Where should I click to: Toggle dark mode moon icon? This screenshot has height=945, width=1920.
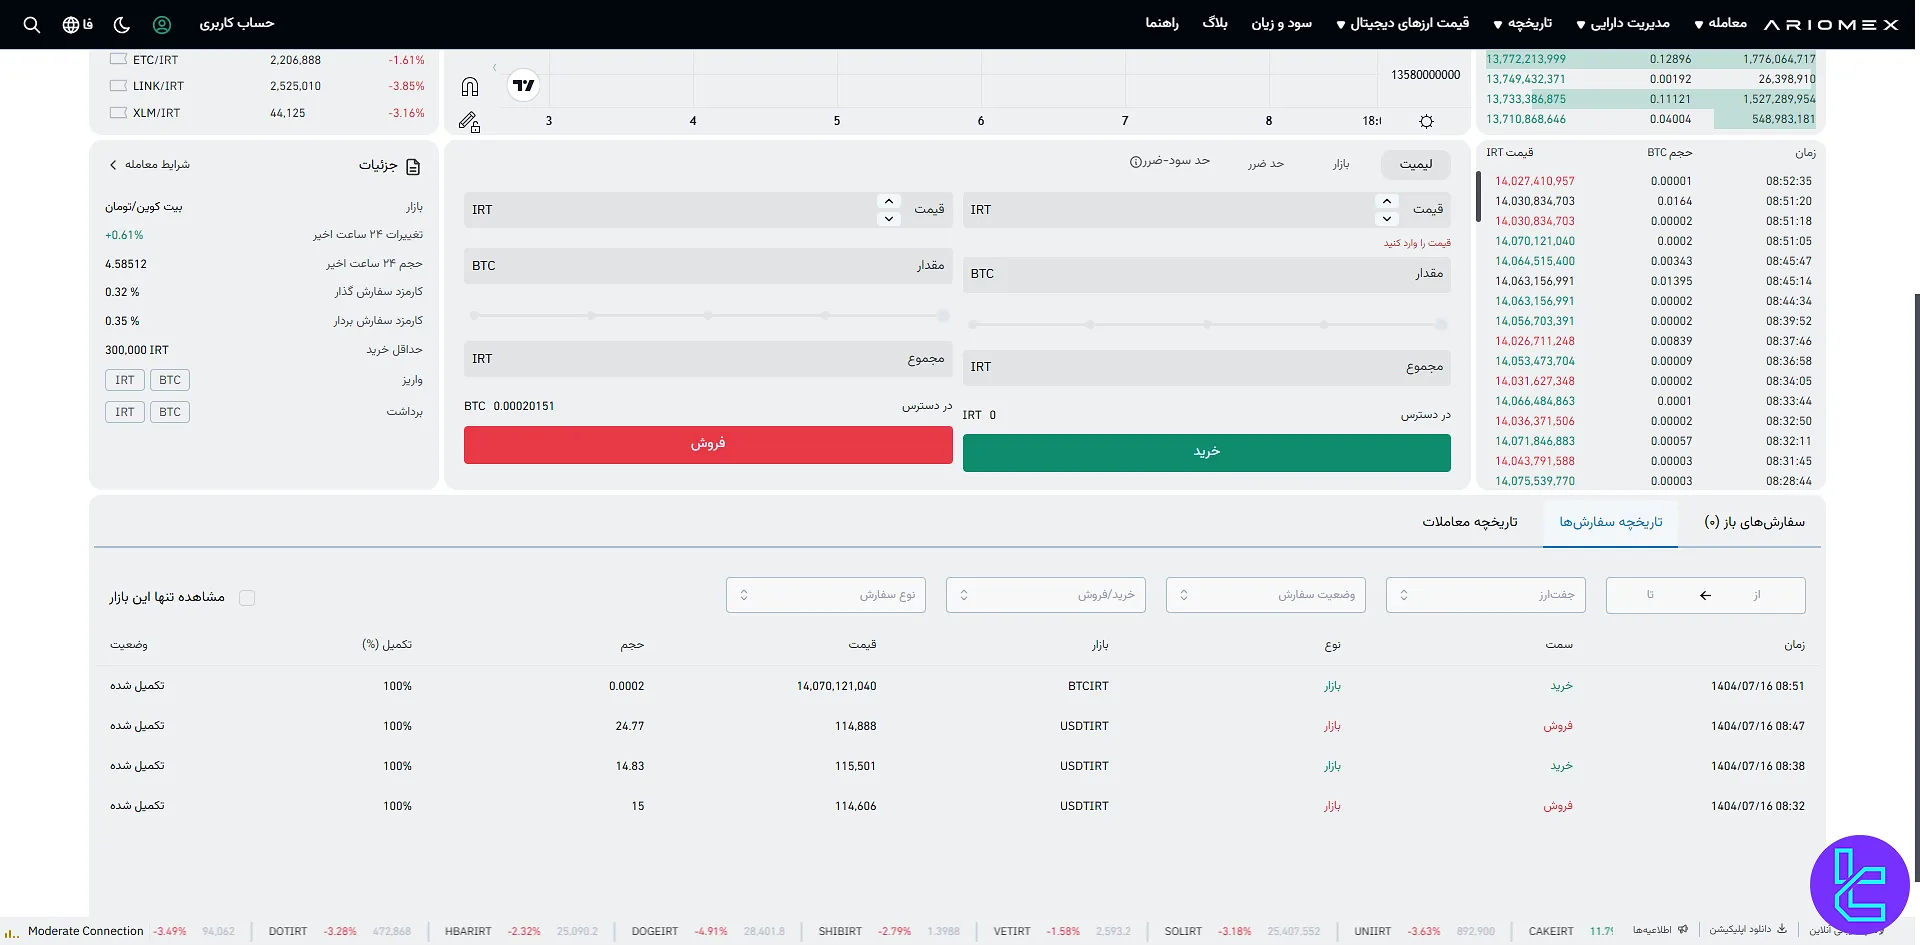[x=121, y=24]
